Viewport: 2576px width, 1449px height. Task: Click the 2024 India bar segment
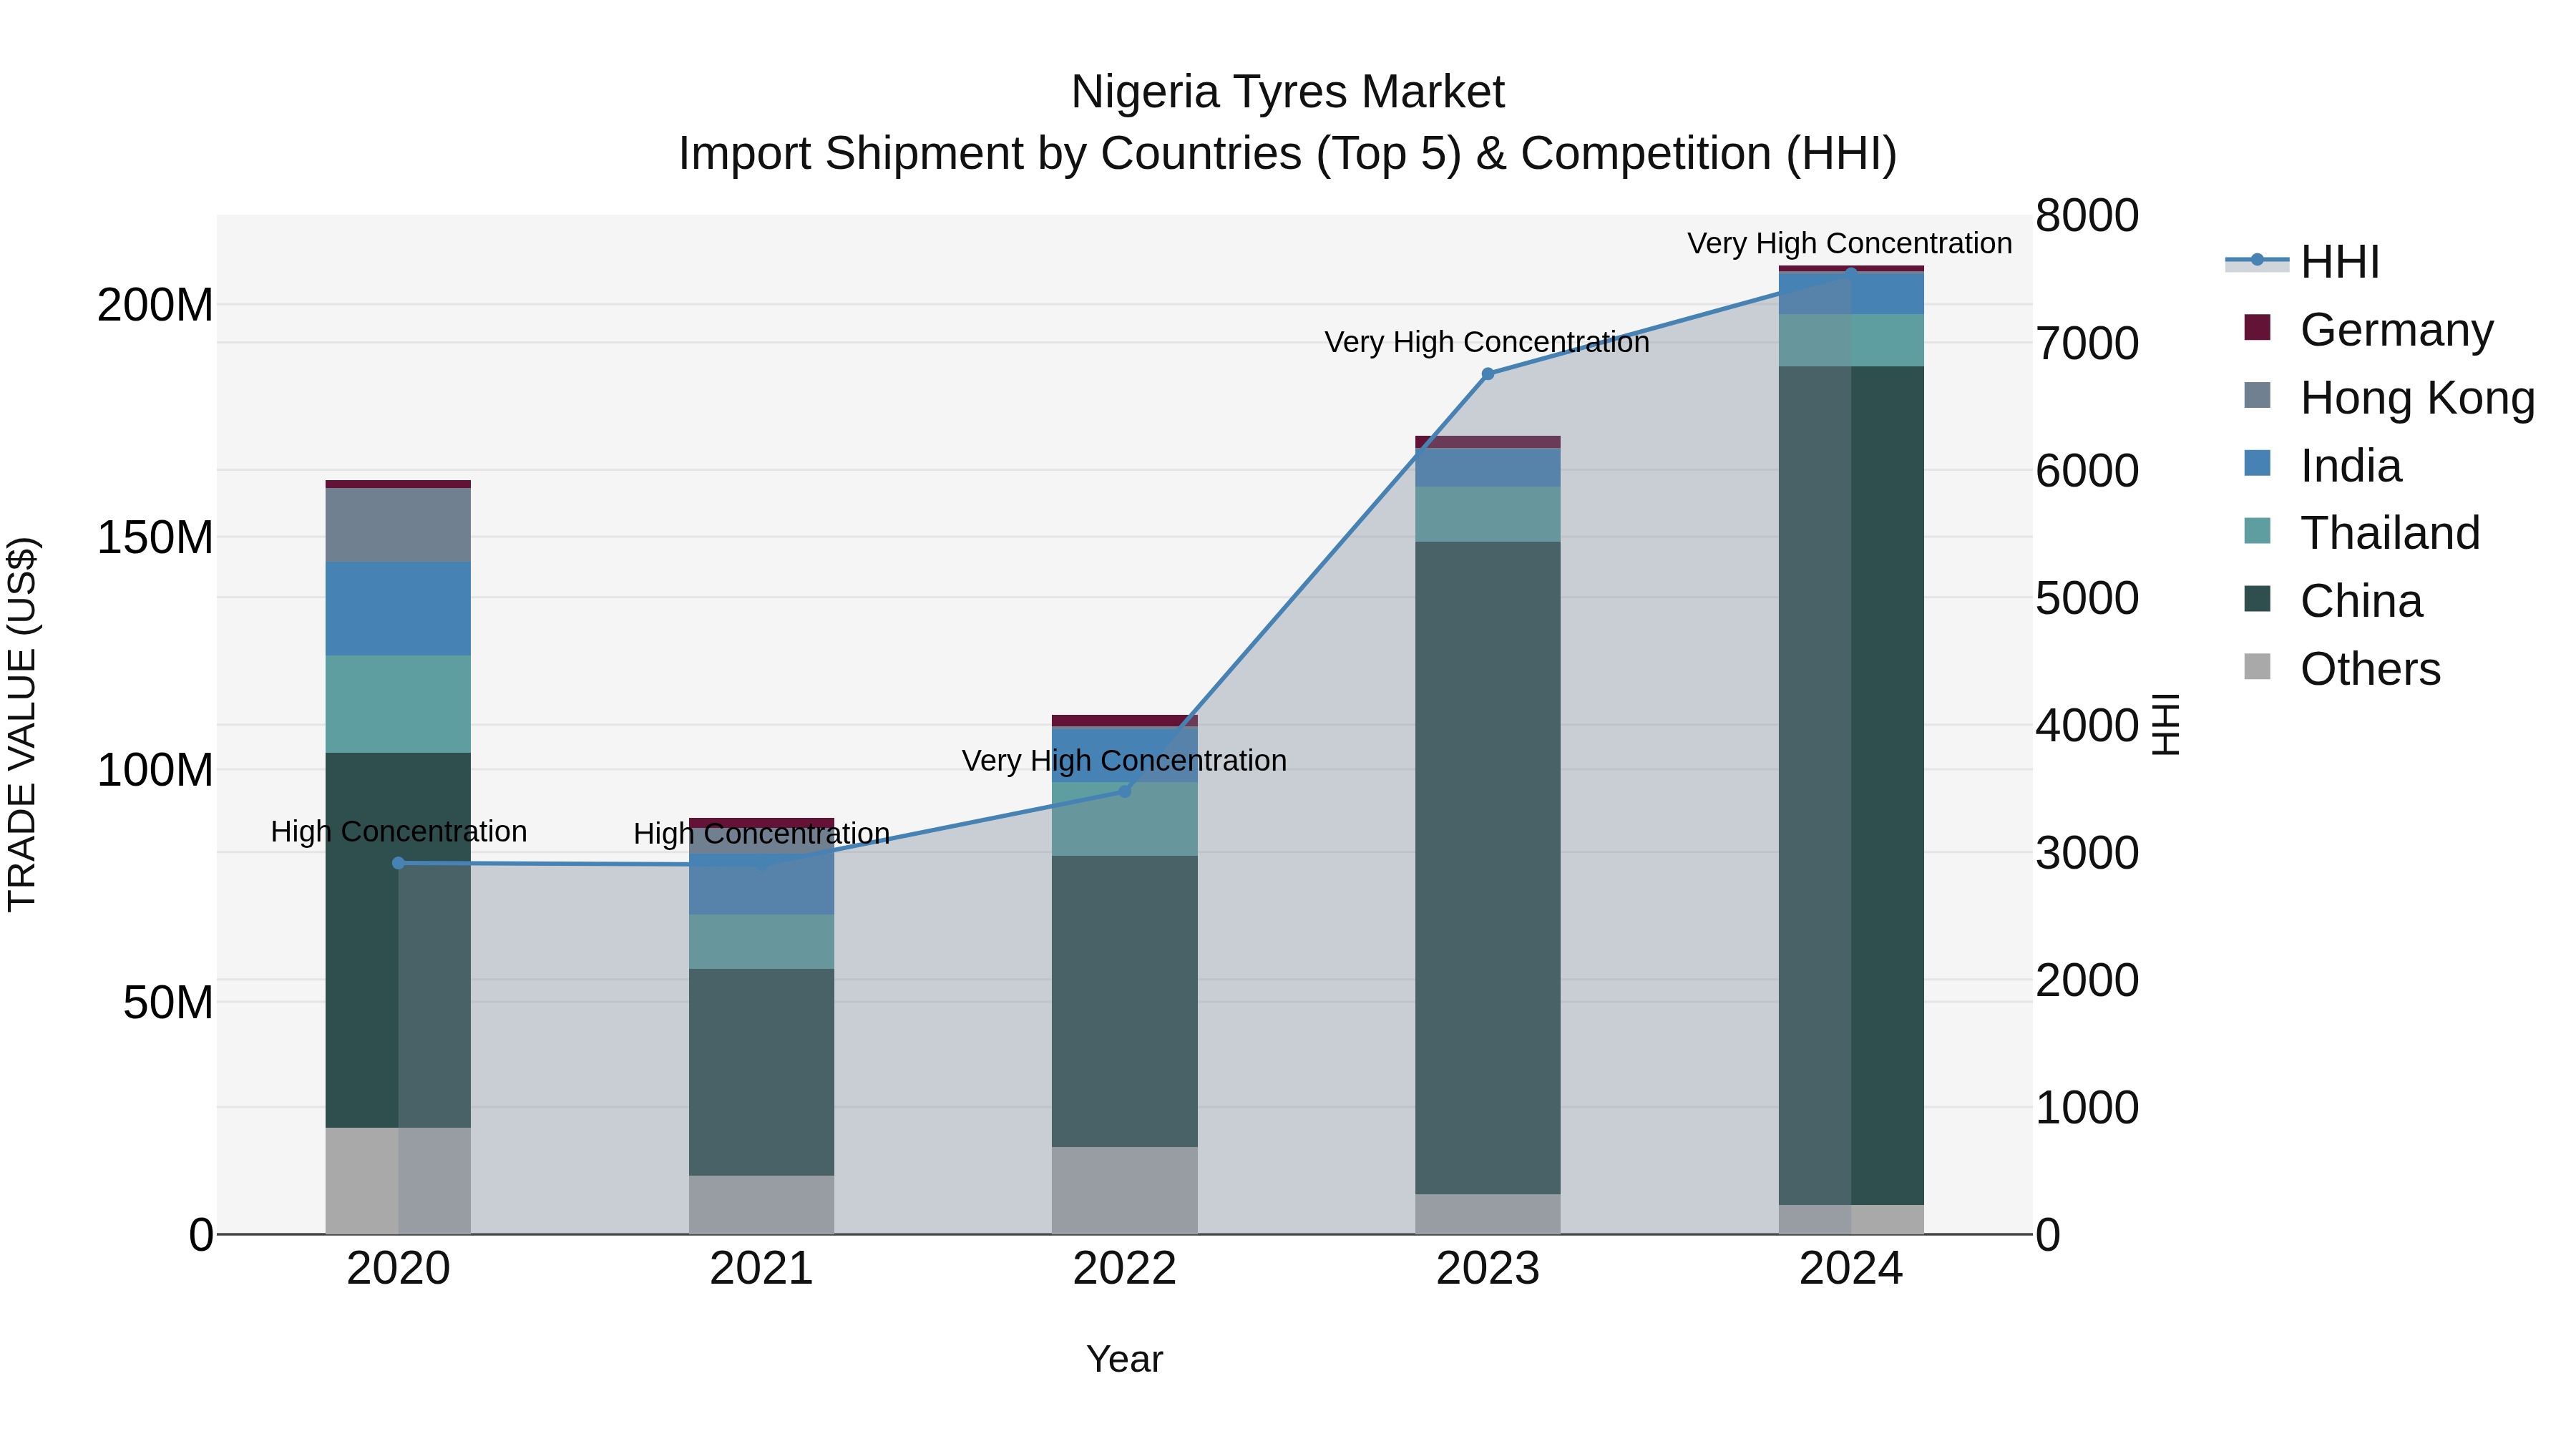pyautogui.click(x=1850, y=294)
